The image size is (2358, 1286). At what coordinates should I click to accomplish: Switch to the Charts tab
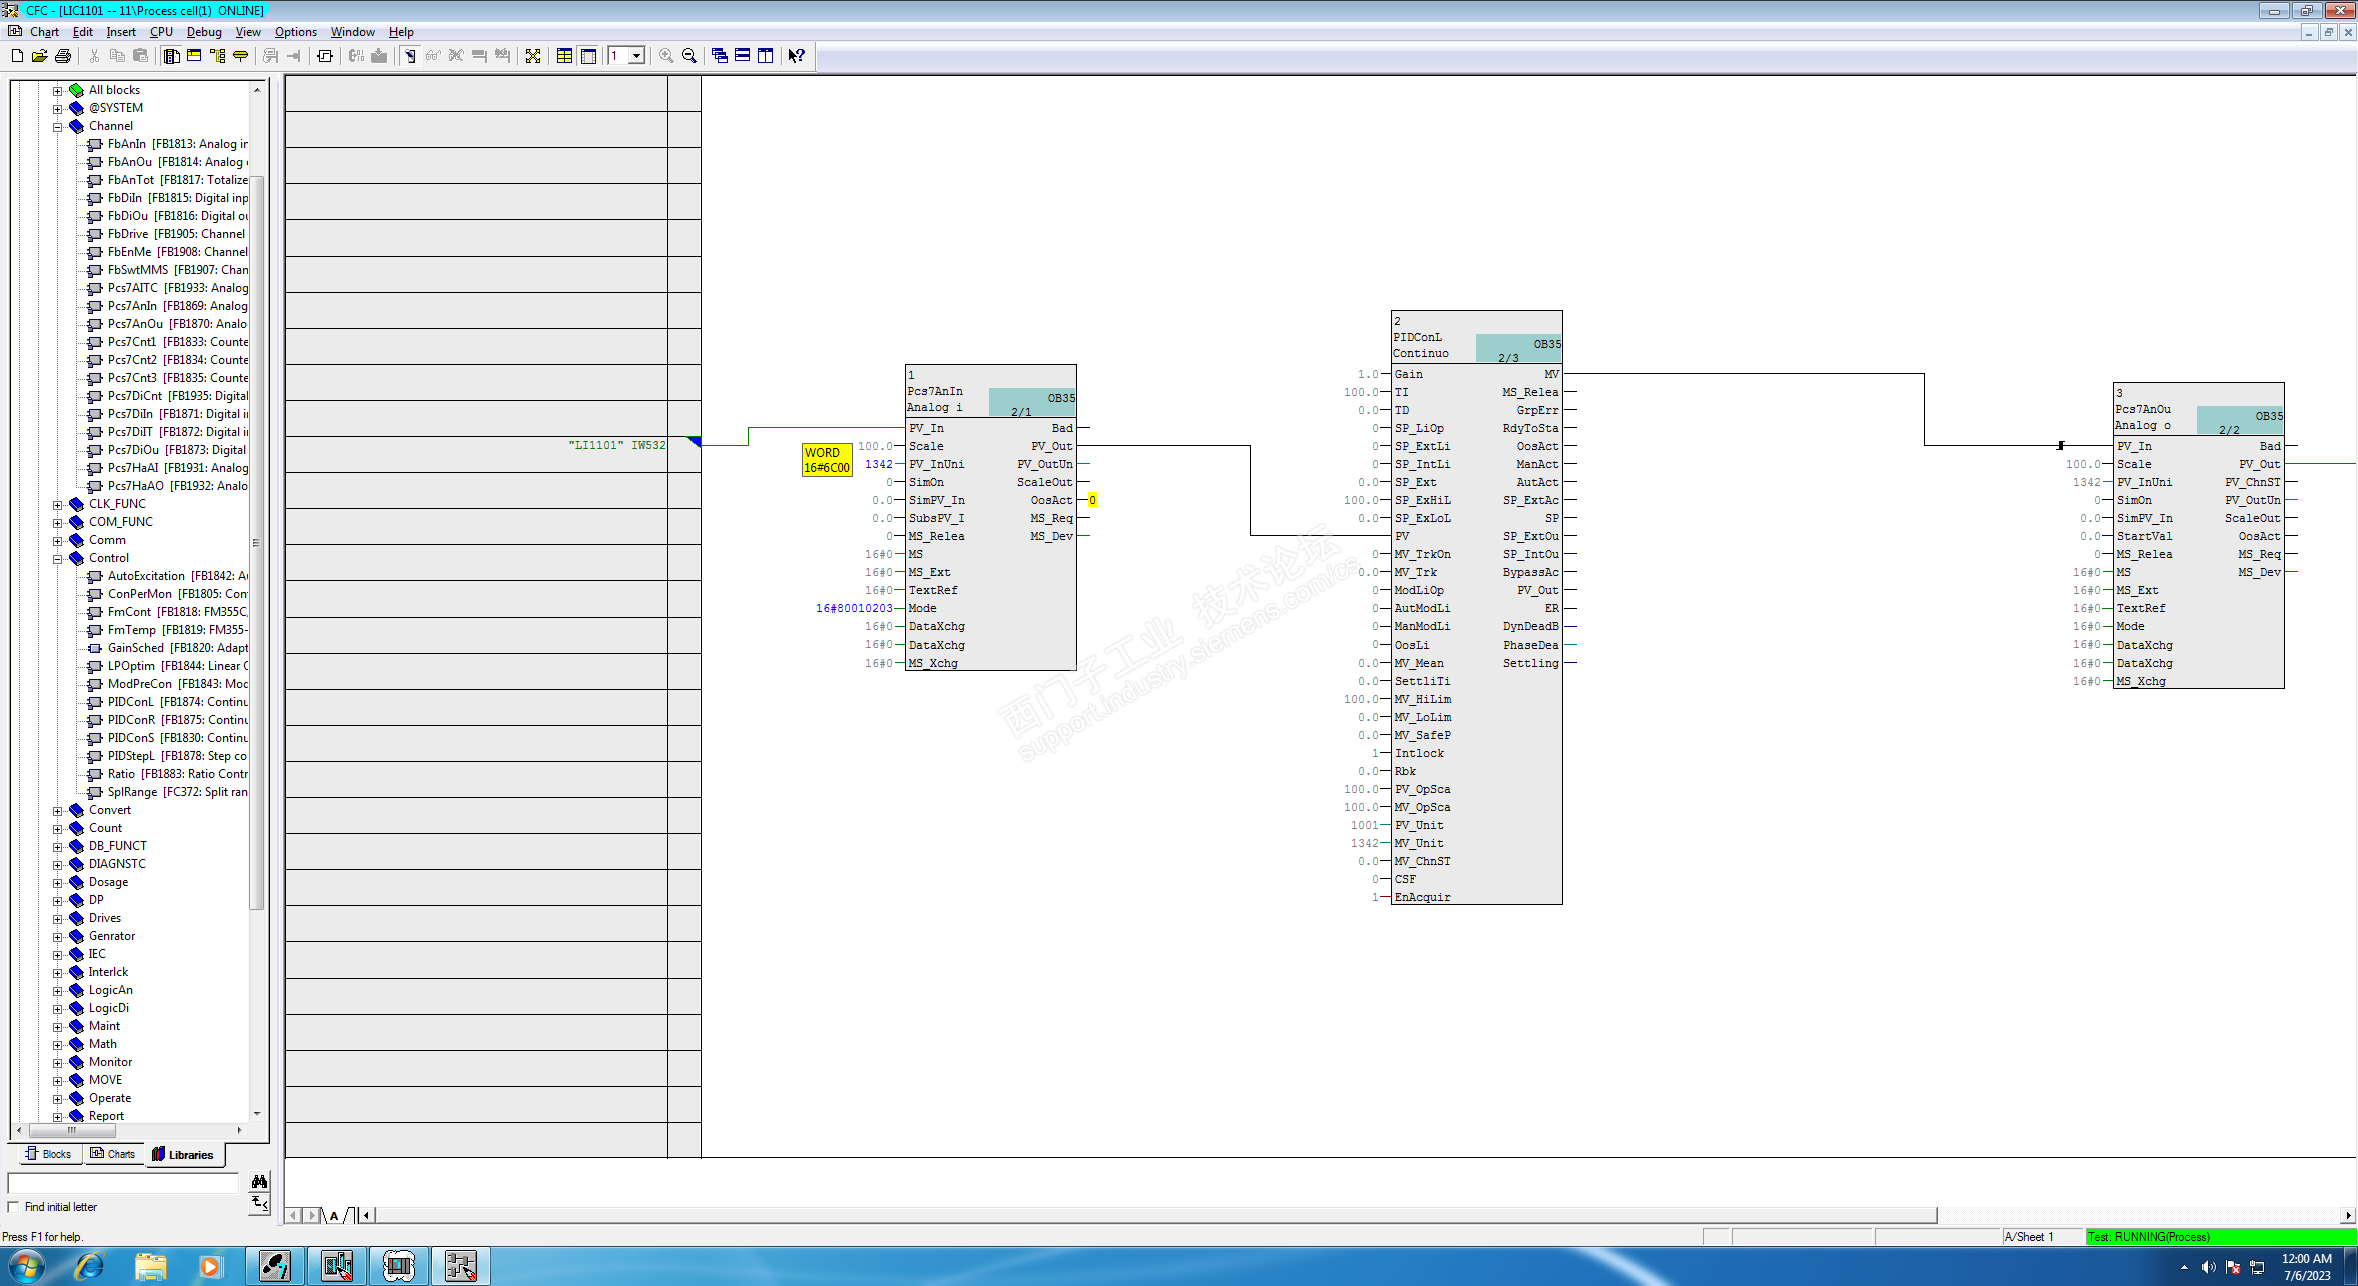click(x=113, y=1154)
